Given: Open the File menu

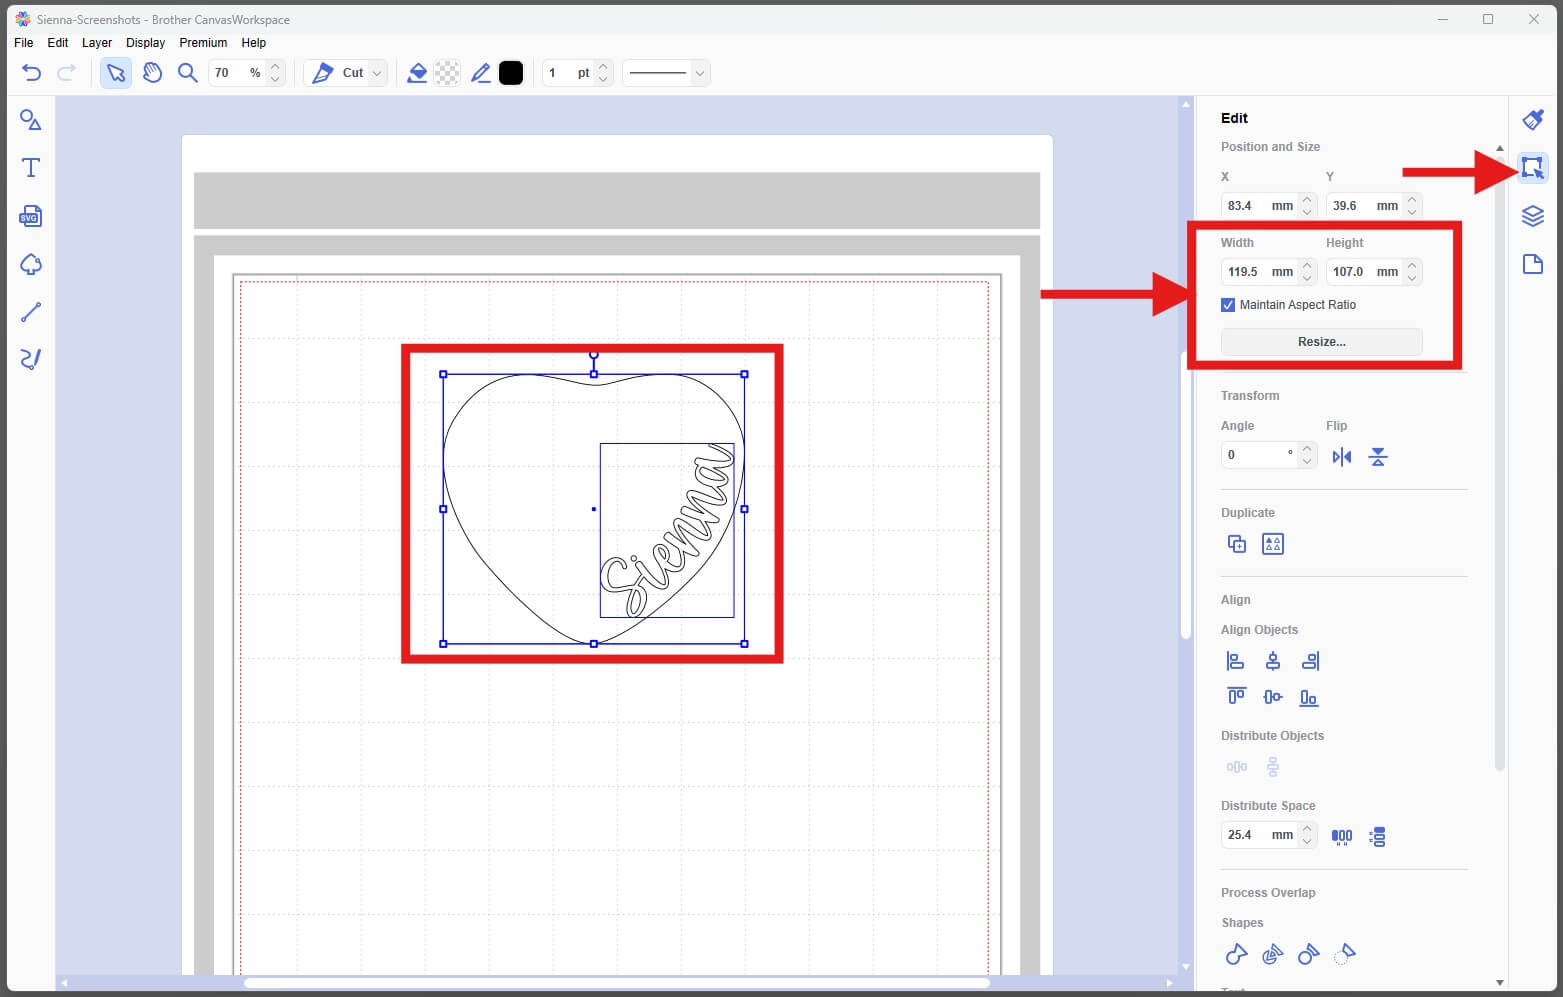Looking at the screenshot, I should coord(24,43).
